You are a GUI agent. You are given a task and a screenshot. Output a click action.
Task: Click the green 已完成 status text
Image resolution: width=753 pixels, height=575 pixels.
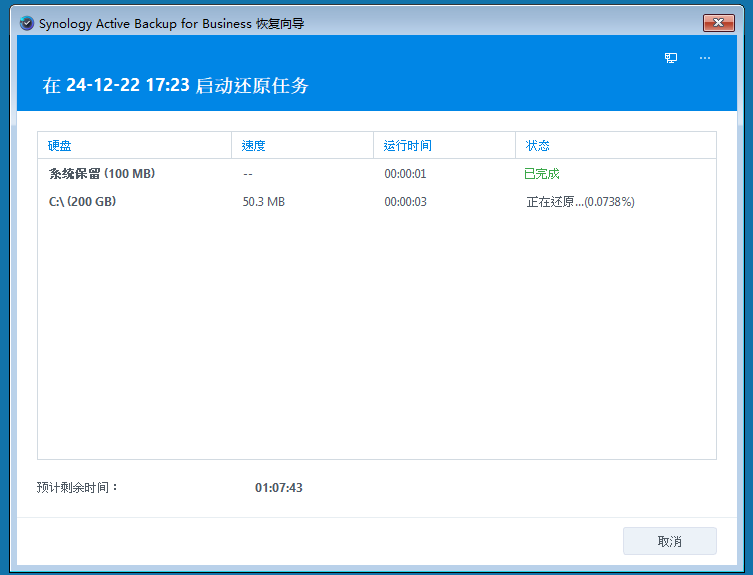[542, 174]
